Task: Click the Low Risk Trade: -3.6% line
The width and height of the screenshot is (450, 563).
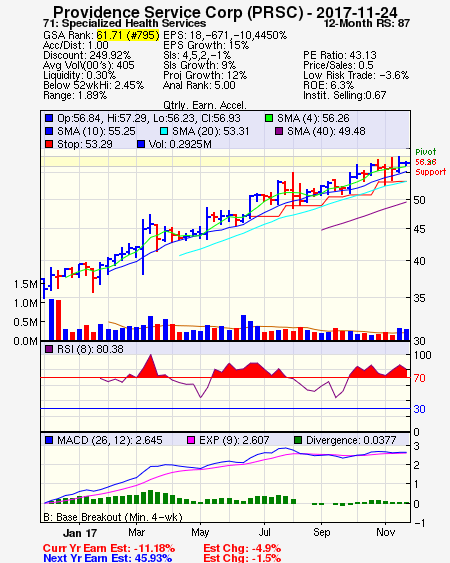Action: pos(356,75)
